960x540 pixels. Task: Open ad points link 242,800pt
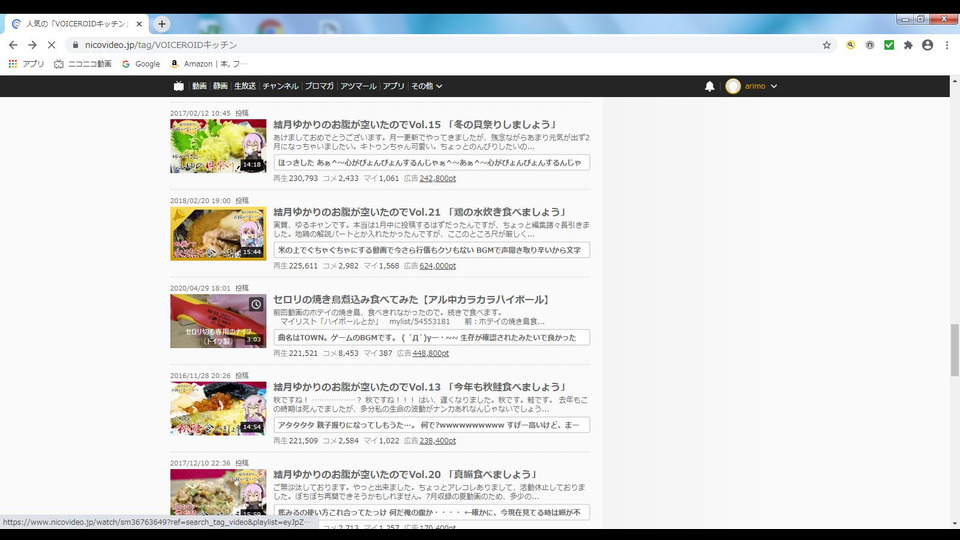[x=438, y=178]
